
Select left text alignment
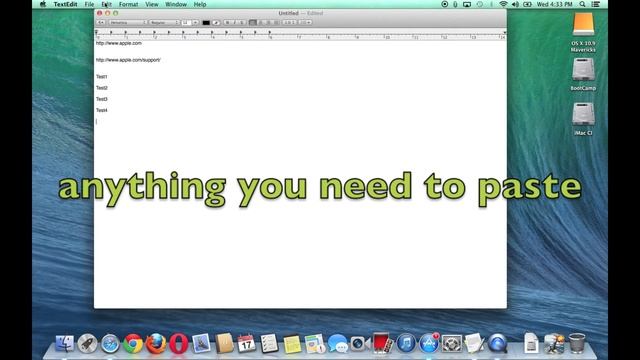(x=253, y=22)
